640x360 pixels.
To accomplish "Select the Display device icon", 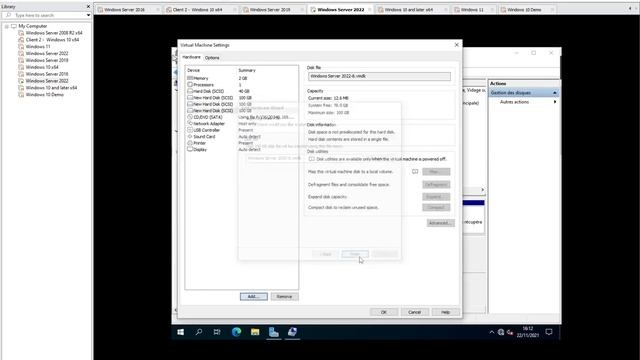I will 190,149.
